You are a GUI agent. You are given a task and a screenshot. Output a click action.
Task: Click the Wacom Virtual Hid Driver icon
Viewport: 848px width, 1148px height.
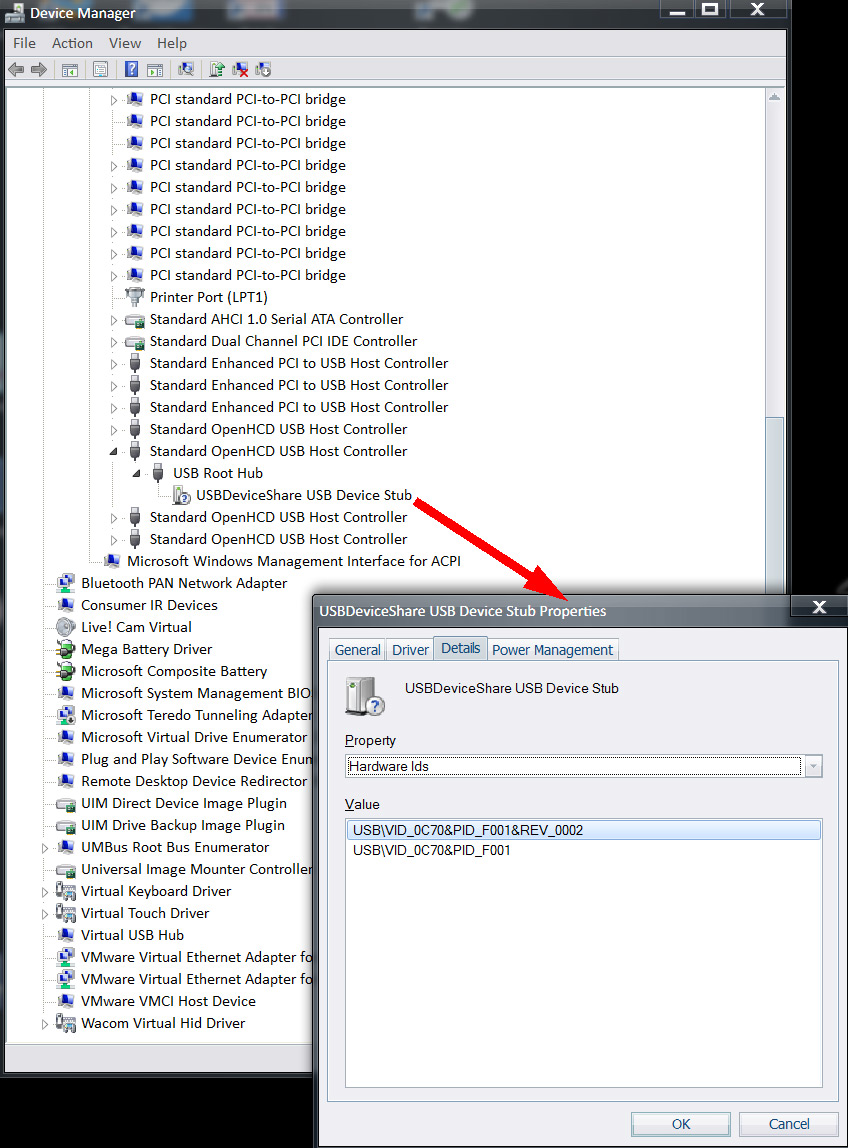[x=65, y=1023]
